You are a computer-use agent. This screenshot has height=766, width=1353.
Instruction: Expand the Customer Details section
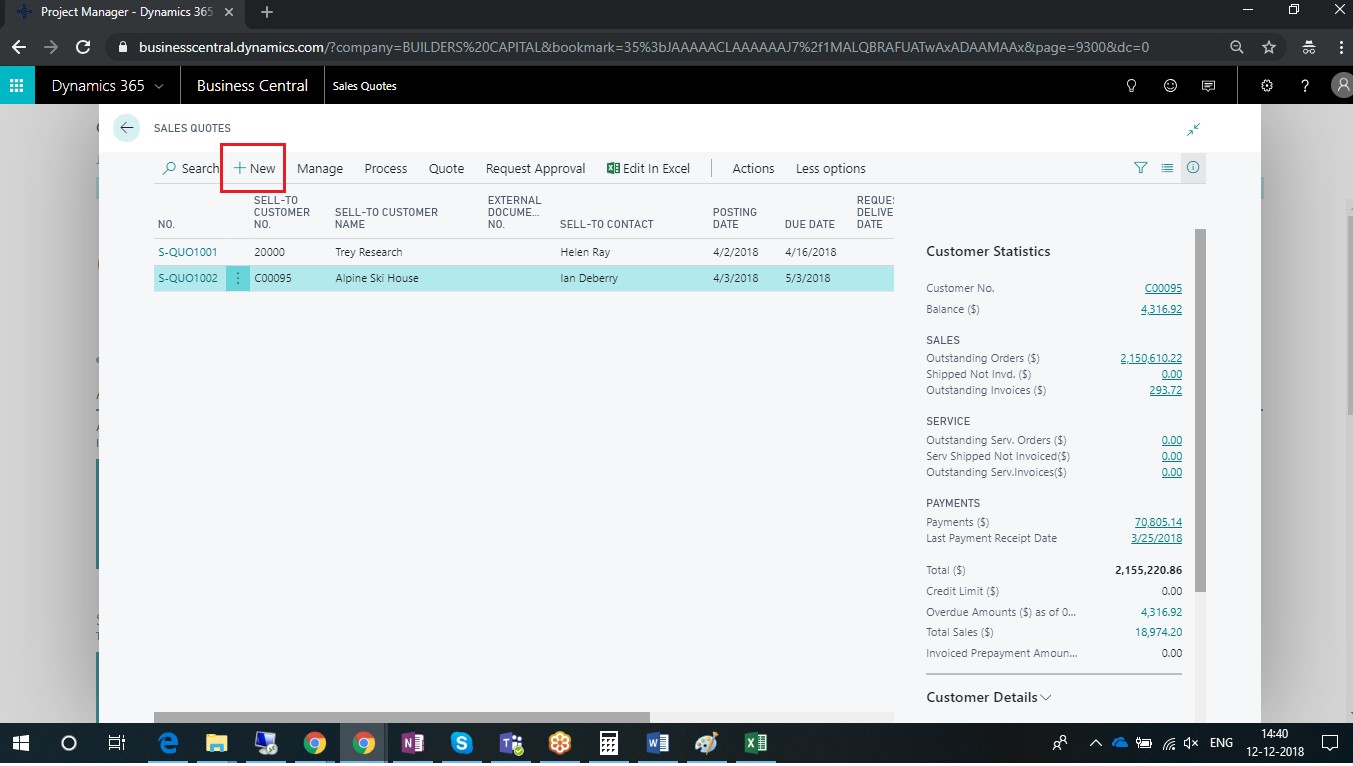pyautogui.click(x=989, y=697)
